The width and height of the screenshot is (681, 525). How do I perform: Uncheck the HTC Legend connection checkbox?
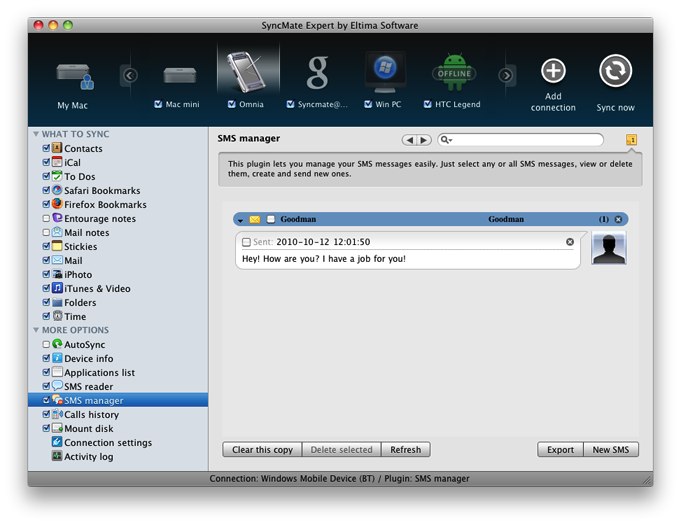pyautogui.click(x=427, y=104)
